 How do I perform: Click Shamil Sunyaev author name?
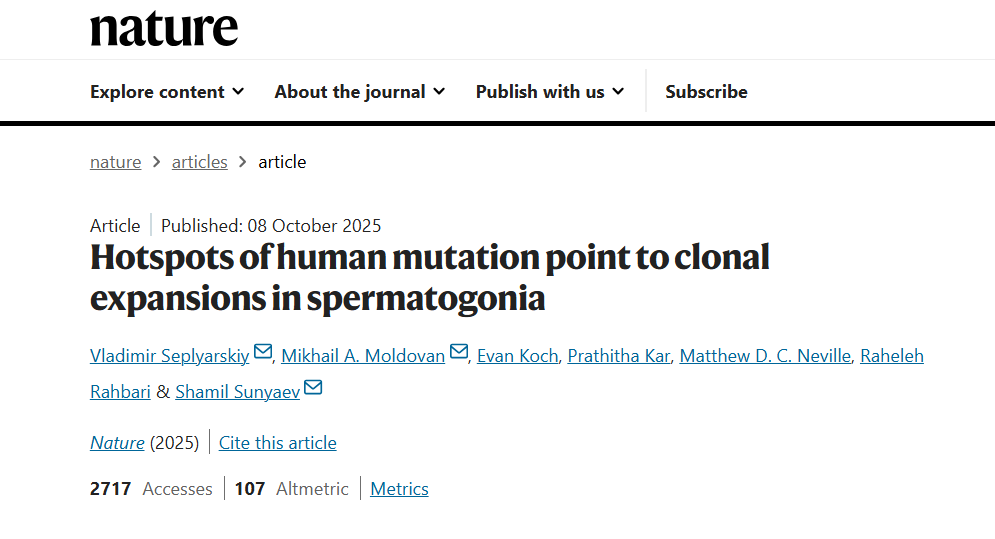click(x=237, y=392)
